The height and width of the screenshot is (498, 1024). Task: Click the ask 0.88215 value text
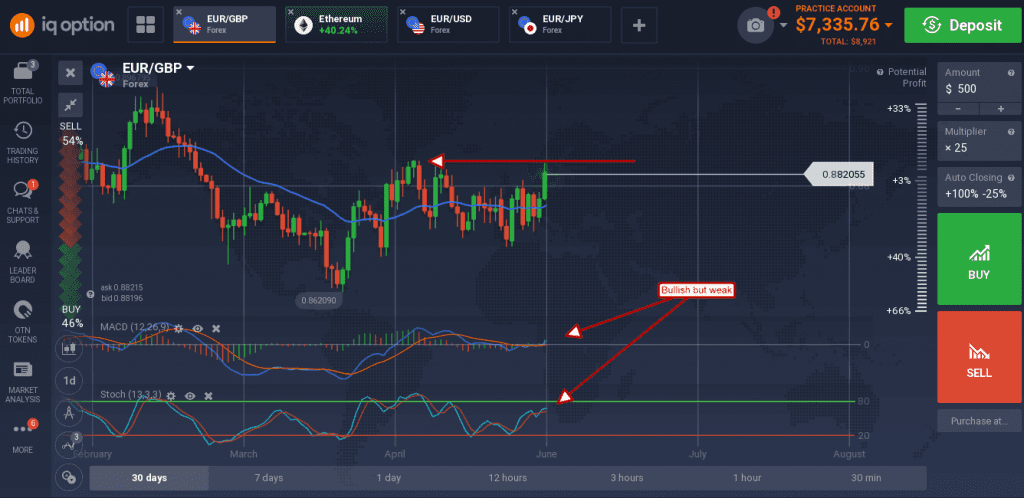point(122,287)
